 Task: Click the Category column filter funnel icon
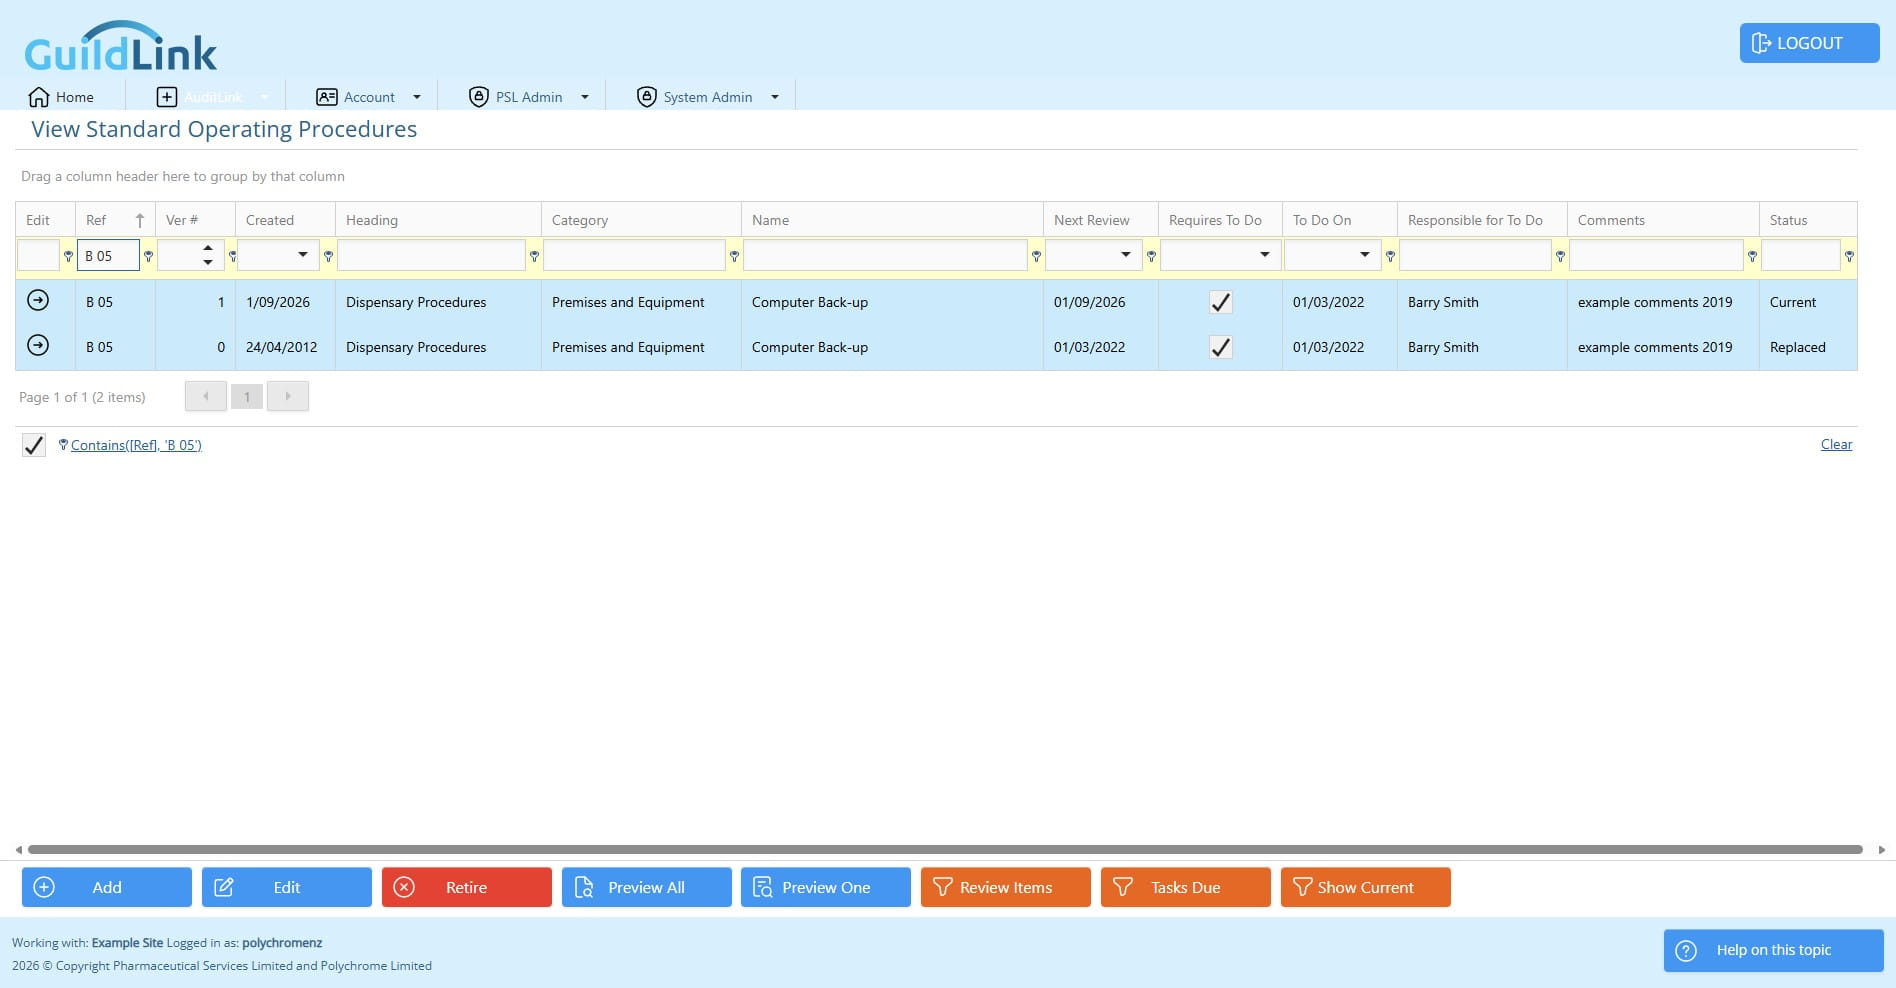point(734,256)
